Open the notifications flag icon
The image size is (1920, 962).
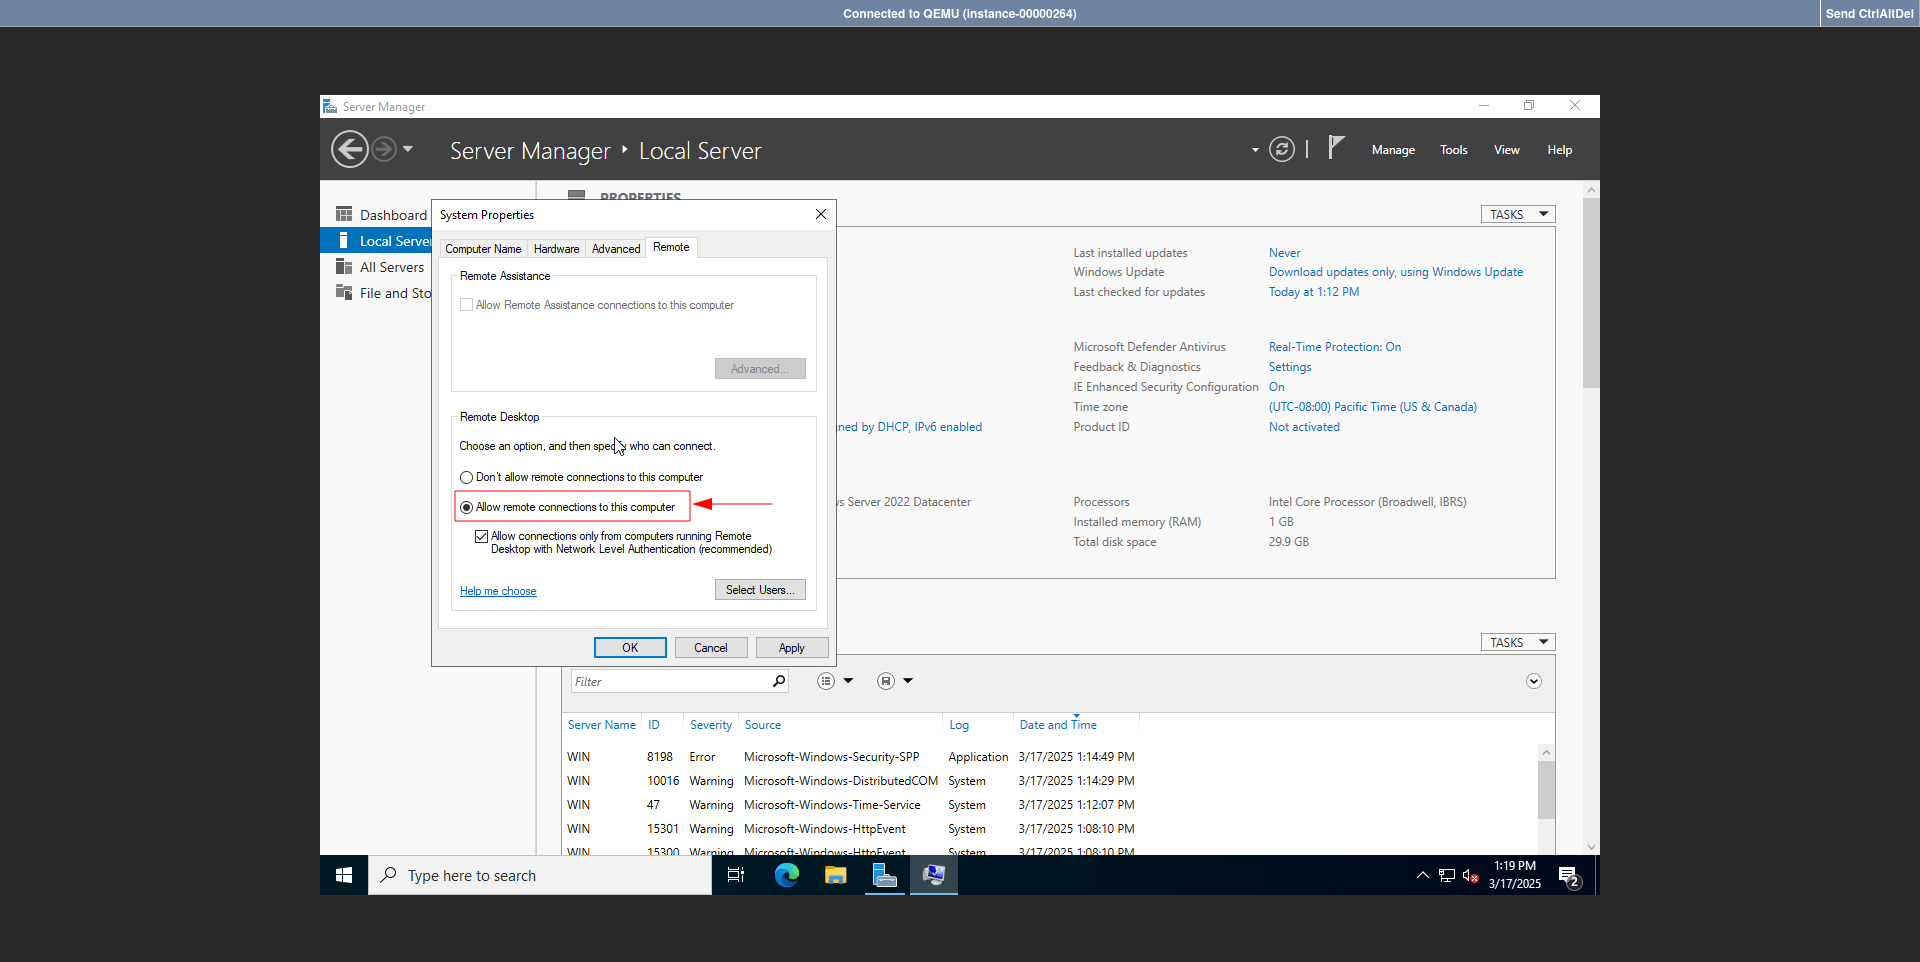pyautogui.click(x=1337, y=148)
